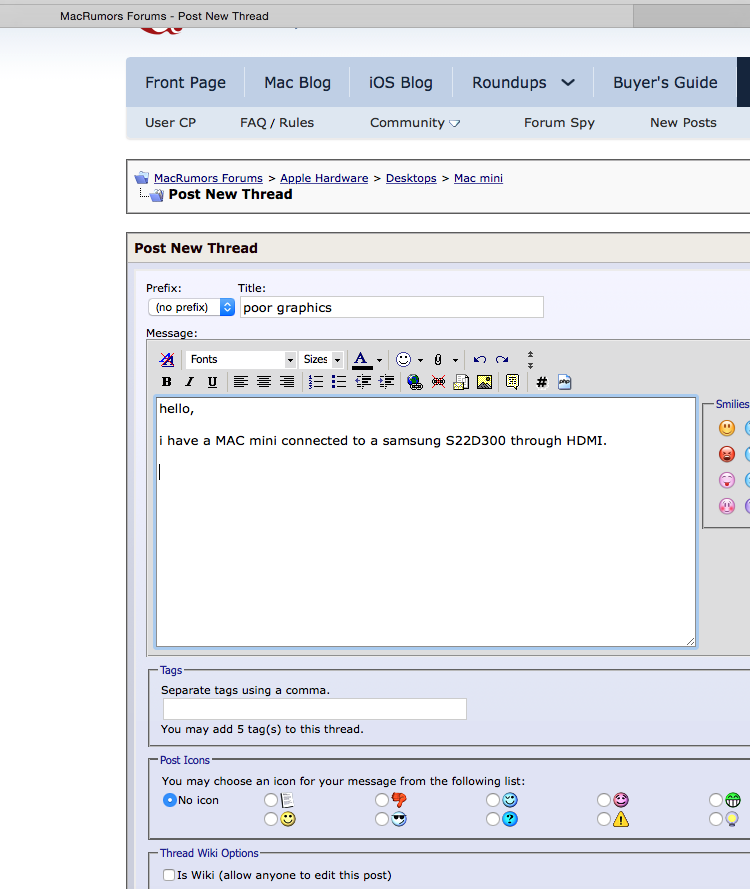Click inside the message text area
The height and width of the screenshot is (889, 750).
426,522
